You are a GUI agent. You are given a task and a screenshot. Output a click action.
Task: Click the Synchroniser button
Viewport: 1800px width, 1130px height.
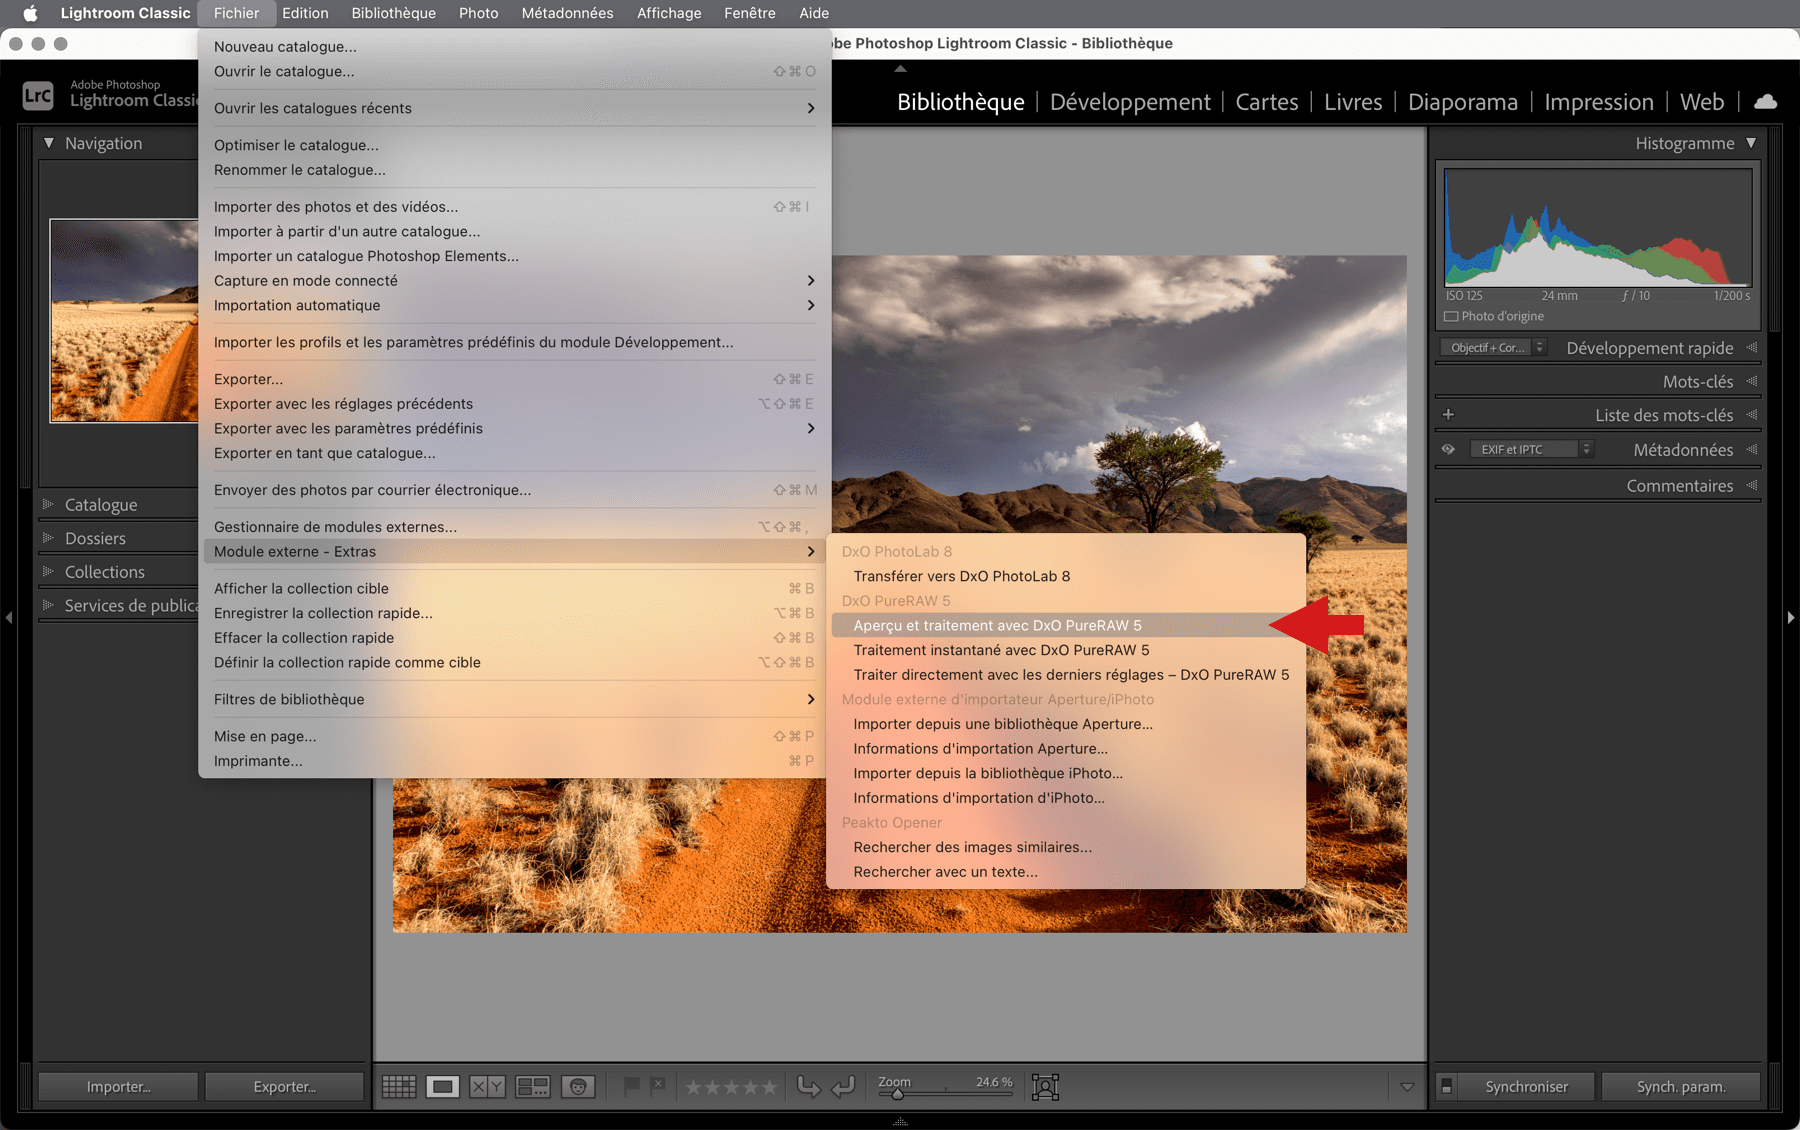tap(1526, 1086)
